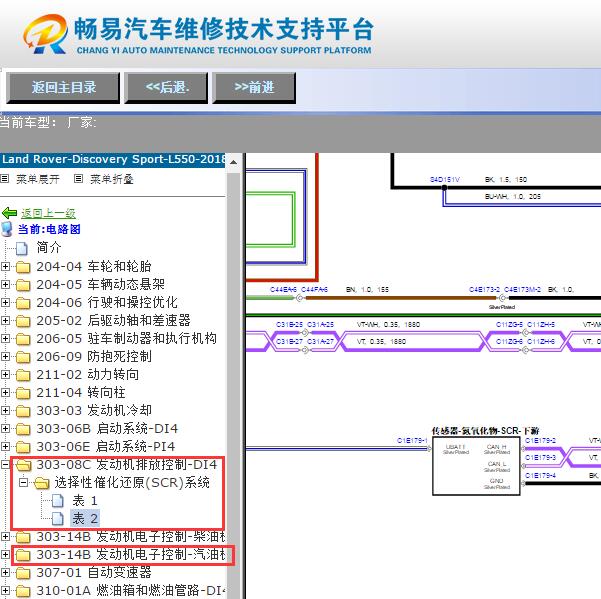Click the 菜单展开 list icon

click(5, 179)
